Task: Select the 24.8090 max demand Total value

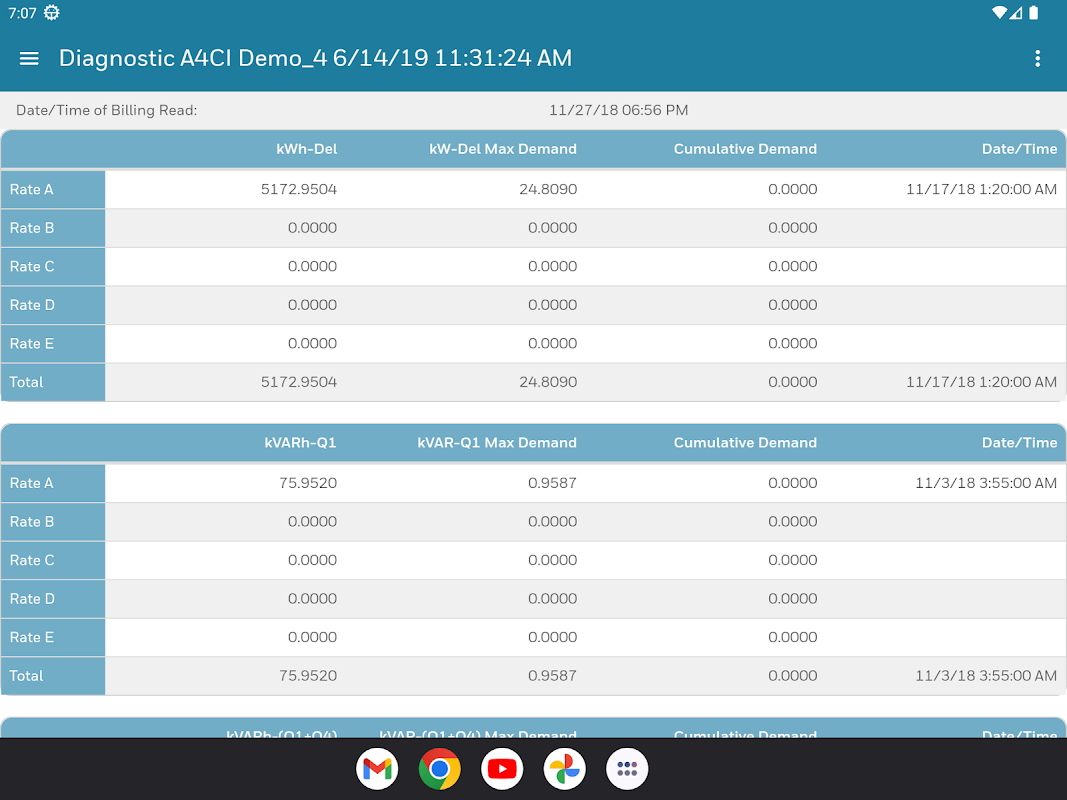Action: click(548, 382)
